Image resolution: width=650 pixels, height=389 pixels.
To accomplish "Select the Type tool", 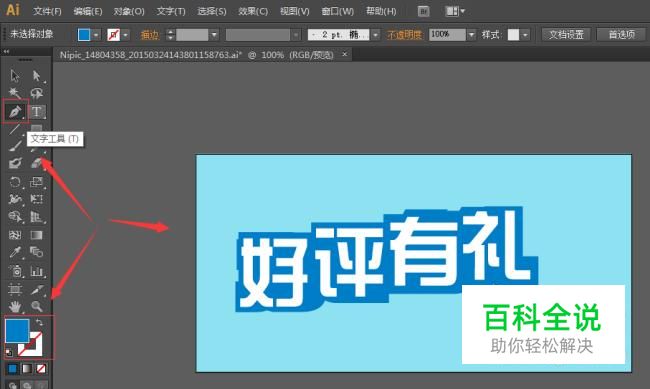I will [x=36, y=111].
